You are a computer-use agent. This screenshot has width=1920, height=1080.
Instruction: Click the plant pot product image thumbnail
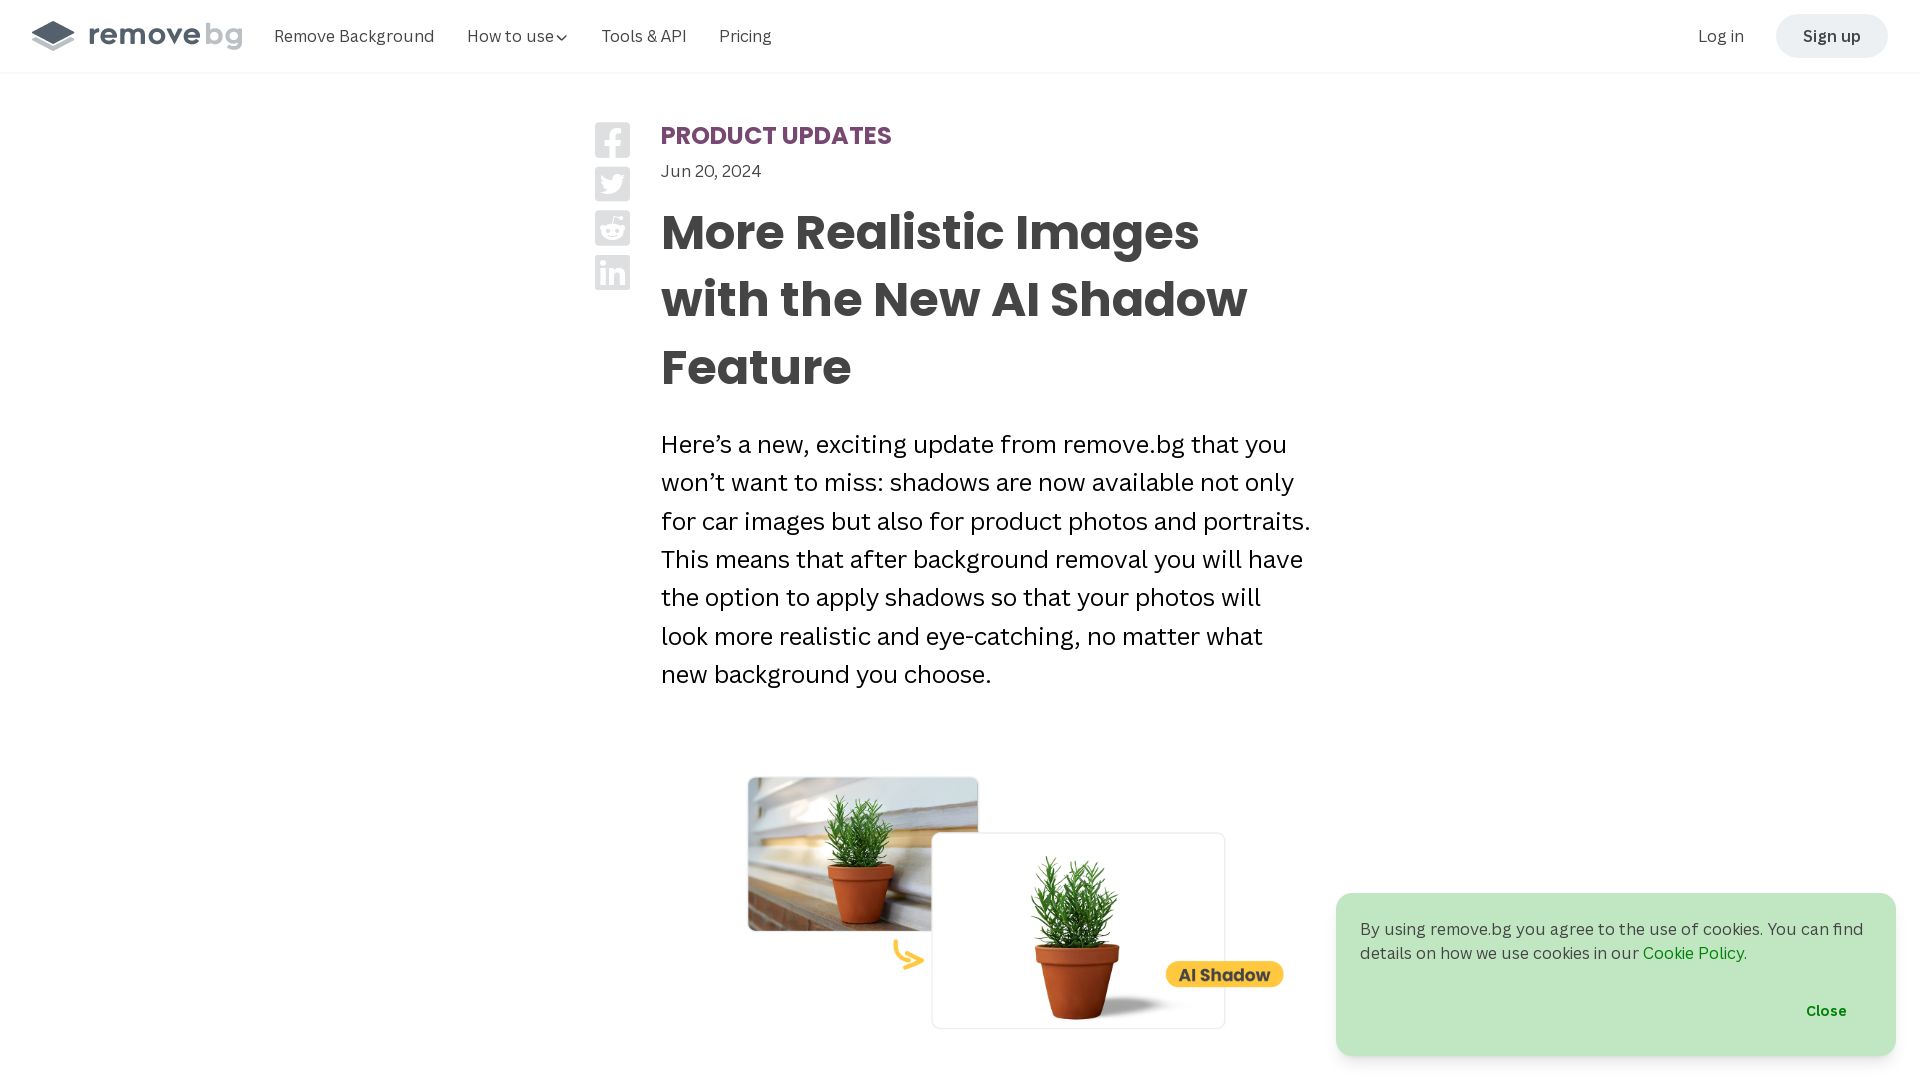[861, 851]
